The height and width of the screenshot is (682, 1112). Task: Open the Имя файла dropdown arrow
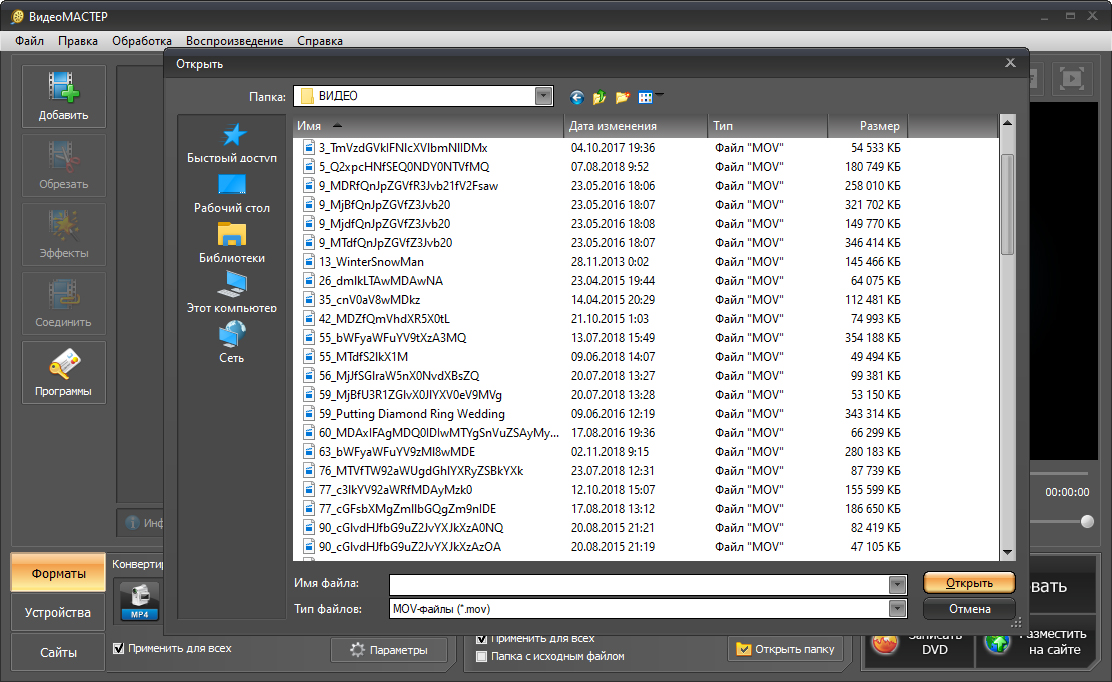click(x=897, y=584)
